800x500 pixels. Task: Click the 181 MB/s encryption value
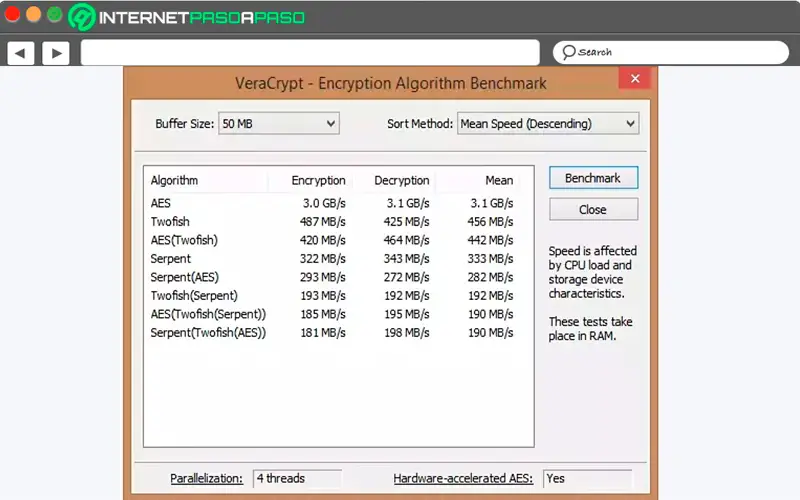point(322,333)
